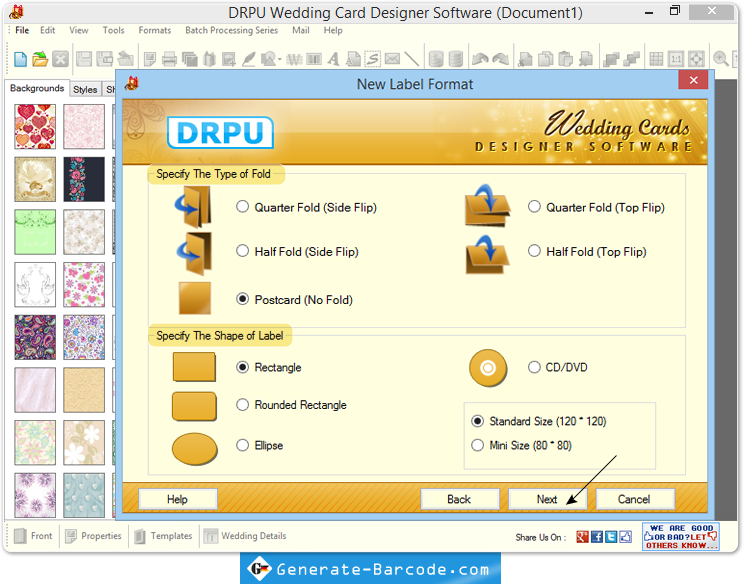This screenshot has width=744, height=584.
Task: Click the New document icon
Action: (x=20, y=59)
